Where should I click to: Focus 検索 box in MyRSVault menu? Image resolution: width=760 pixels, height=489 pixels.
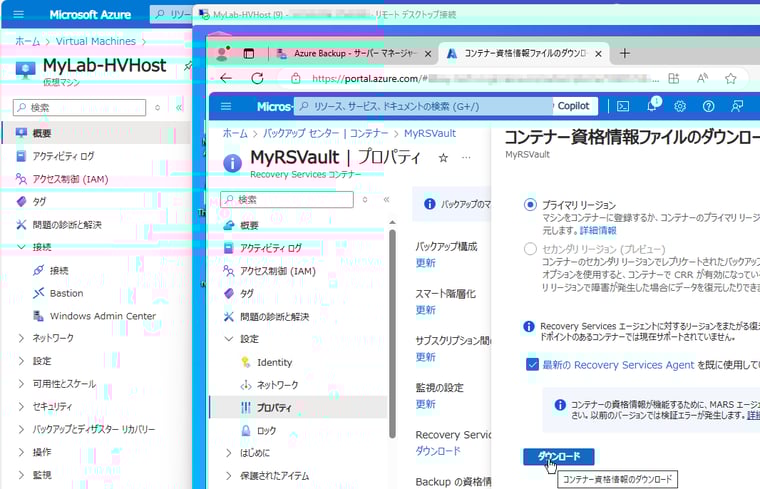287,199
